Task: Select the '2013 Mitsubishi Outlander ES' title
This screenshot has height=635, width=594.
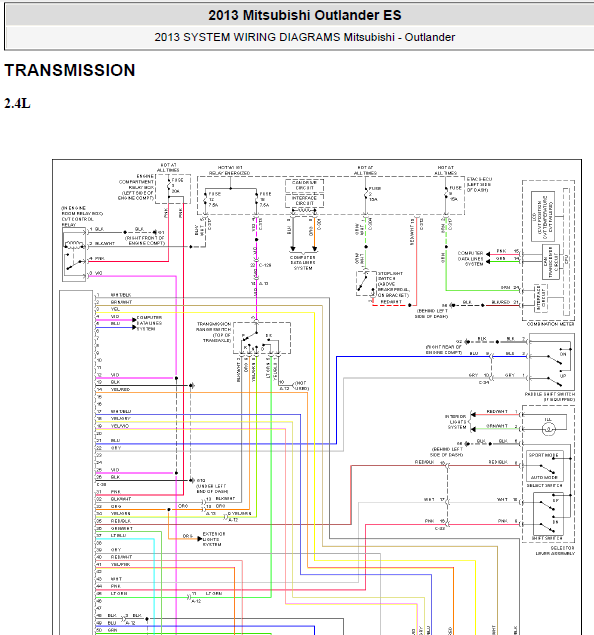Action: tap(304, 15)
